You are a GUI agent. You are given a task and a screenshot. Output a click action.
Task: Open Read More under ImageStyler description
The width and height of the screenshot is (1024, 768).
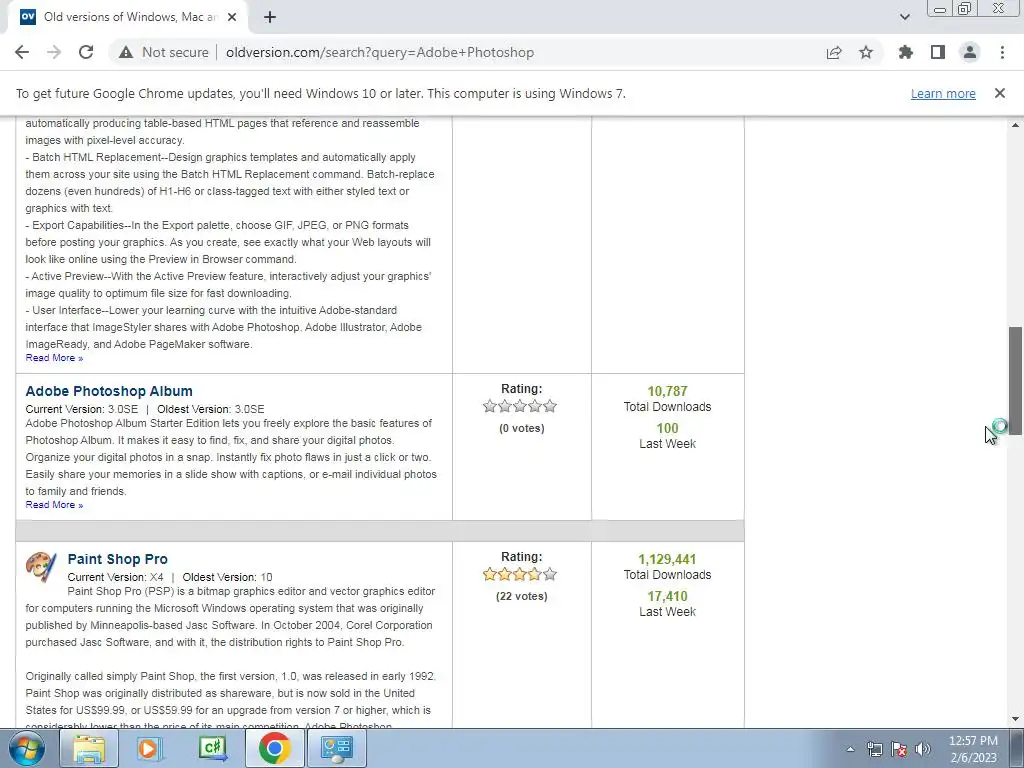point(54,358)
